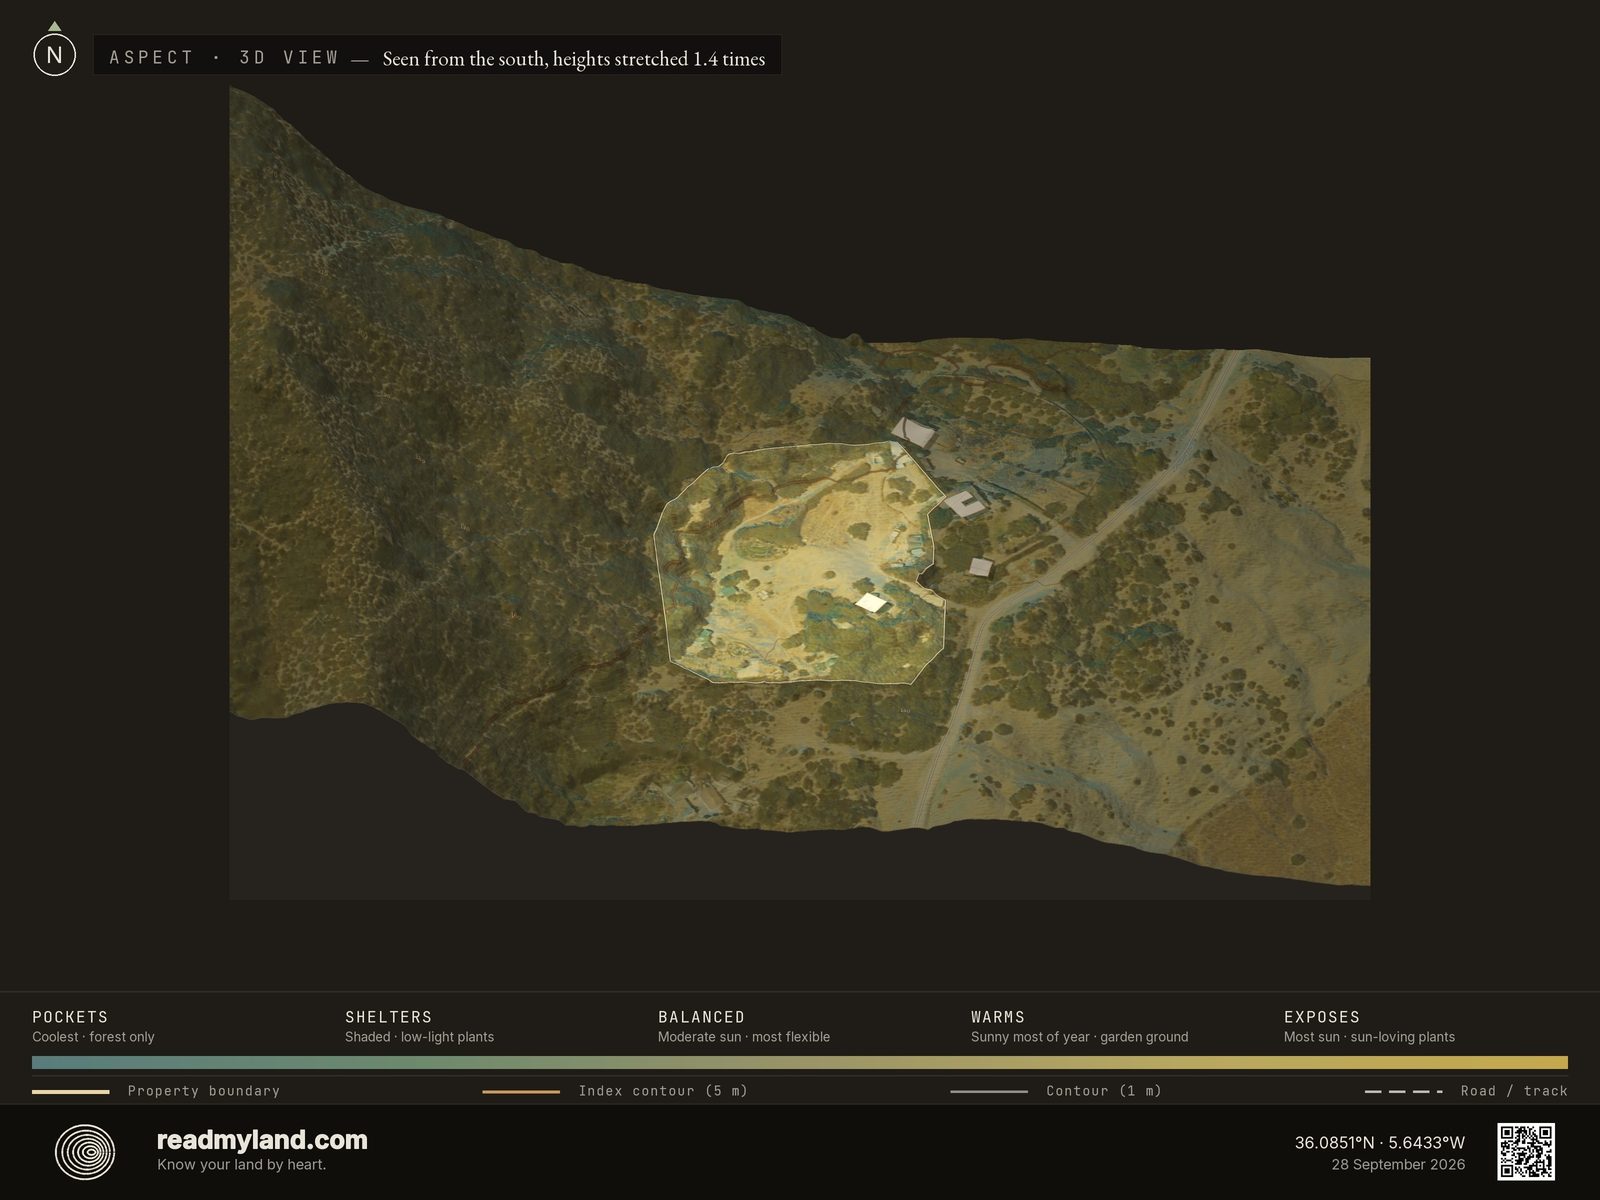The height and width of the screenshot is (1200, 1600).
Task: Click the grey 1 m contour line swatch
Action: pos(989,1092)
